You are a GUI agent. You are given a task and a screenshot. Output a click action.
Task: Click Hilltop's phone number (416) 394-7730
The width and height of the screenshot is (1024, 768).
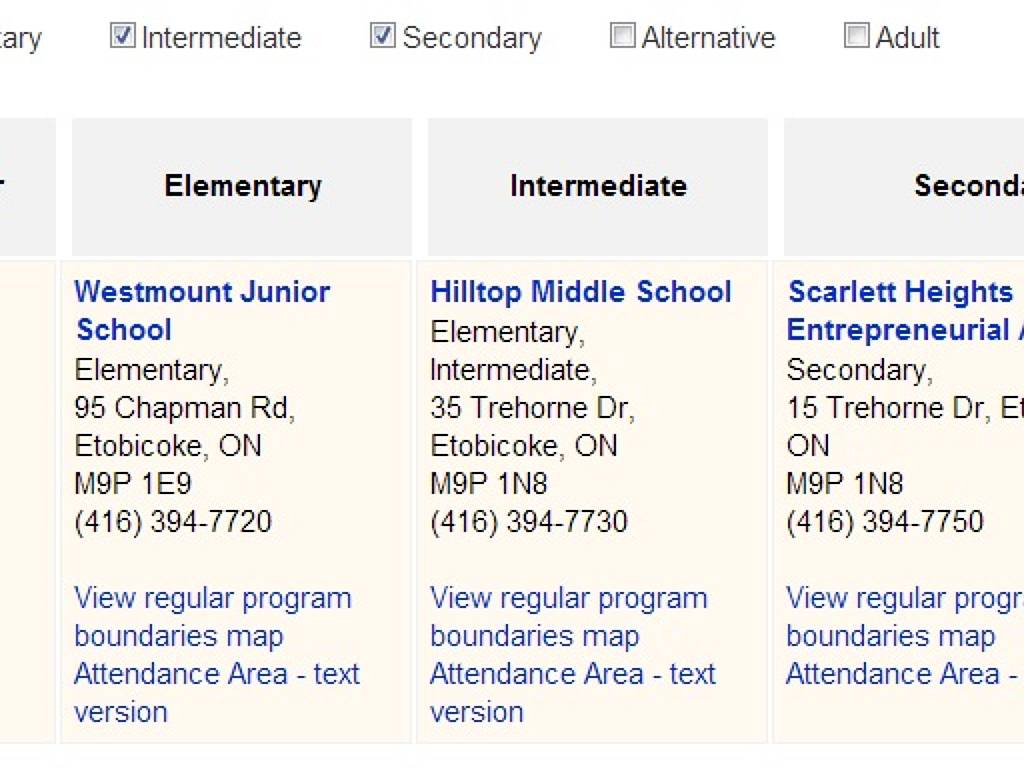(529, 522)
